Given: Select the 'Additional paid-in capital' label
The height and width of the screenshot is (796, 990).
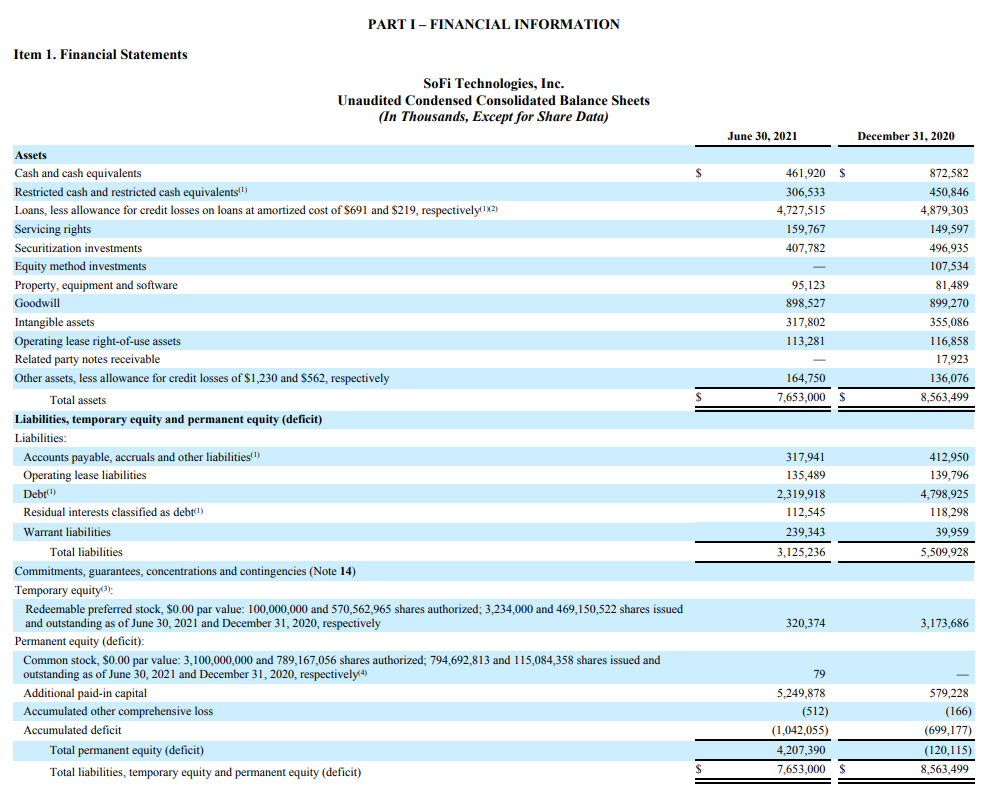Looking at the screenshot, I should tap(85, 693).
